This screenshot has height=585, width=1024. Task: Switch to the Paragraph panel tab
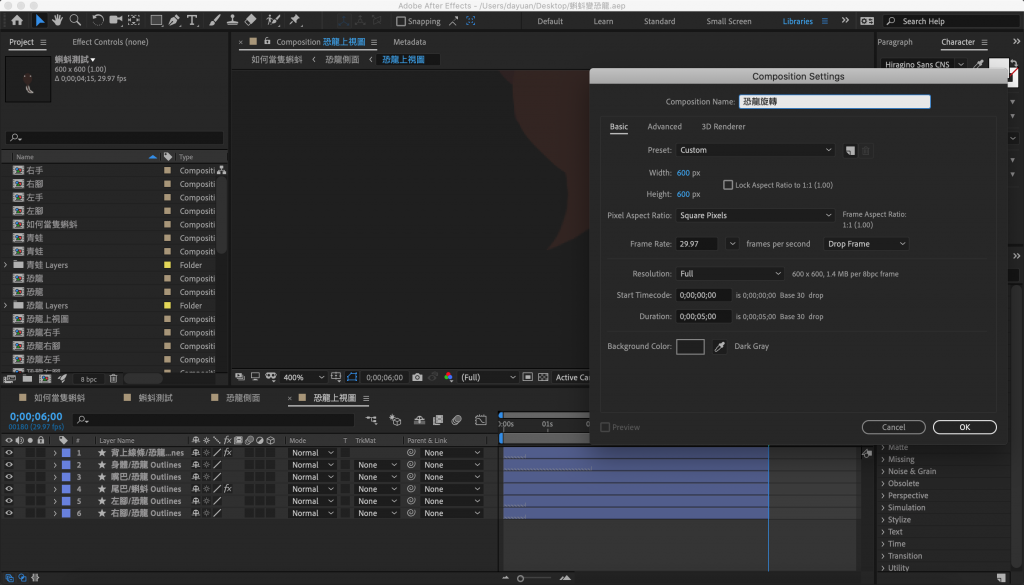[895, 42]
